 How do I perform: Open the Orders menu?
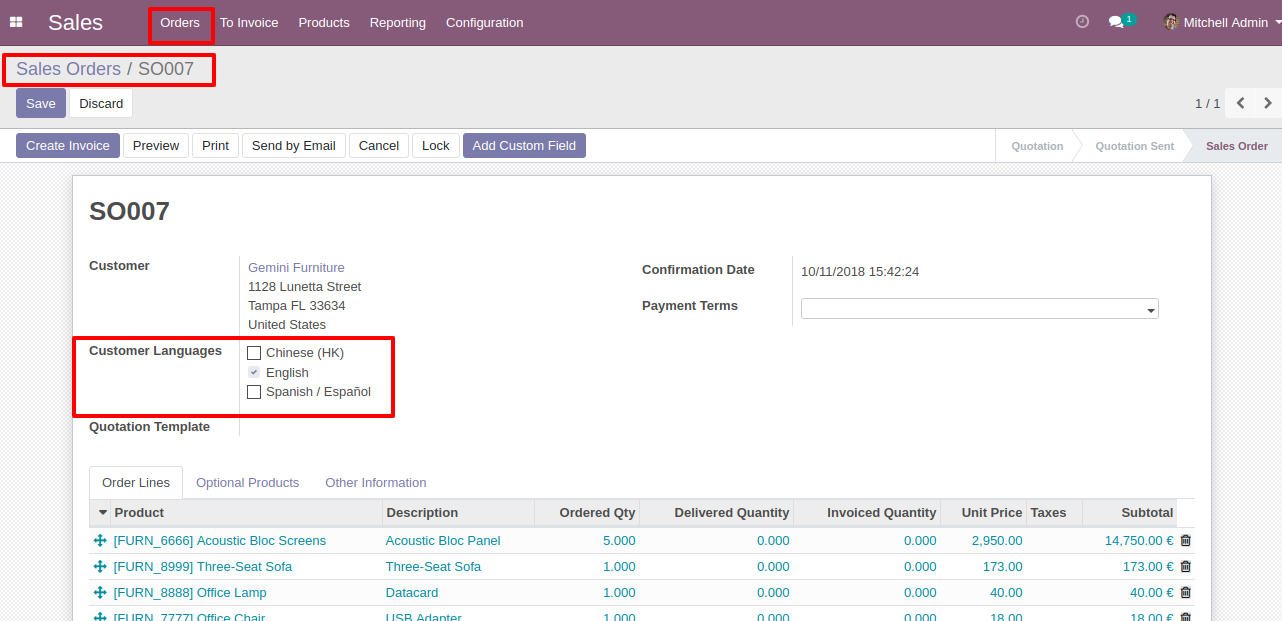tap(180, 22)
